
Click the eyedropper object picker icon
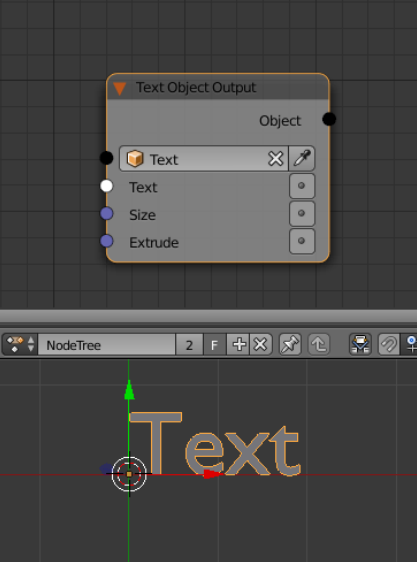[302, 158]
